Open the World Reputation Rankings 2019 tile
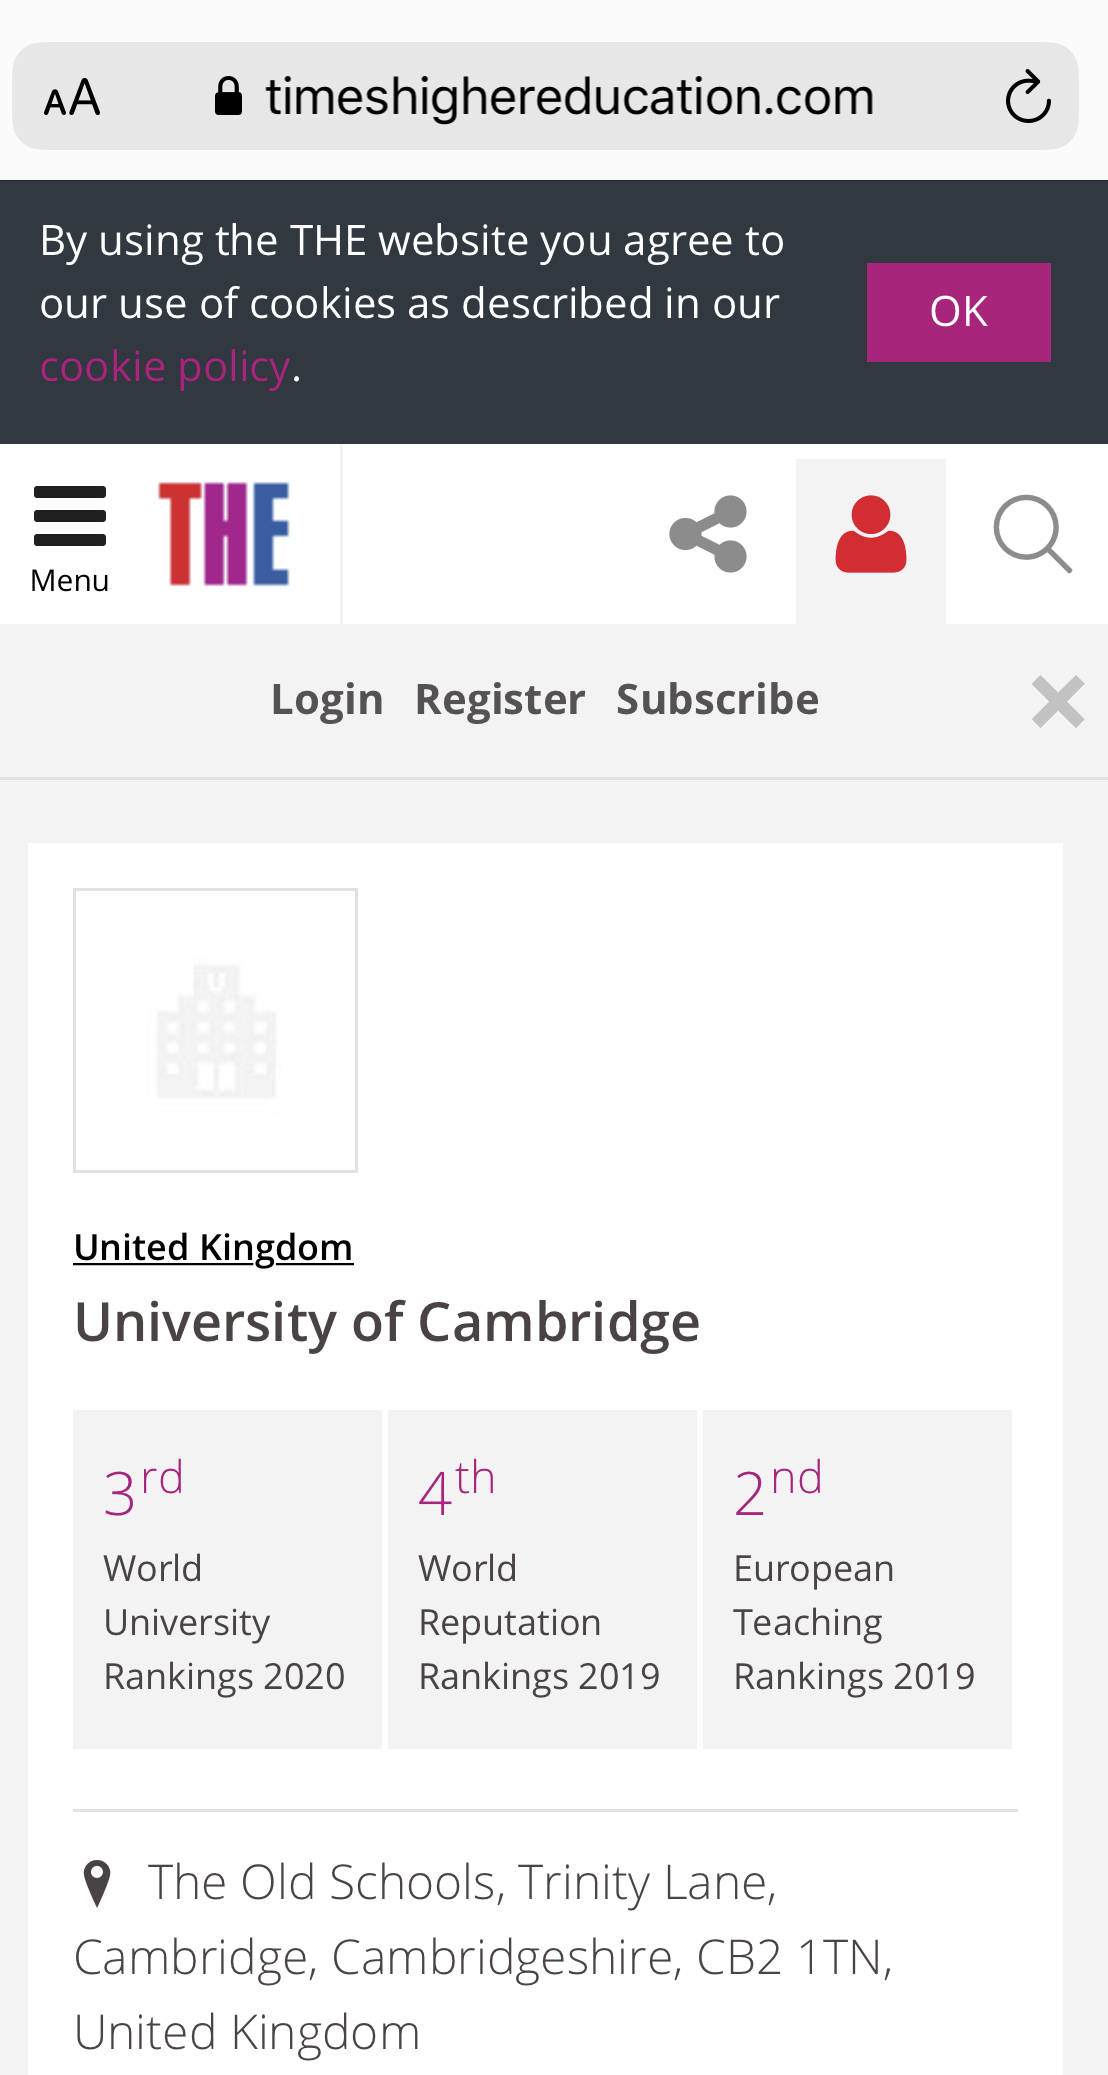Viewport: 1108px width, 2075px height. tap(542, 1579)
